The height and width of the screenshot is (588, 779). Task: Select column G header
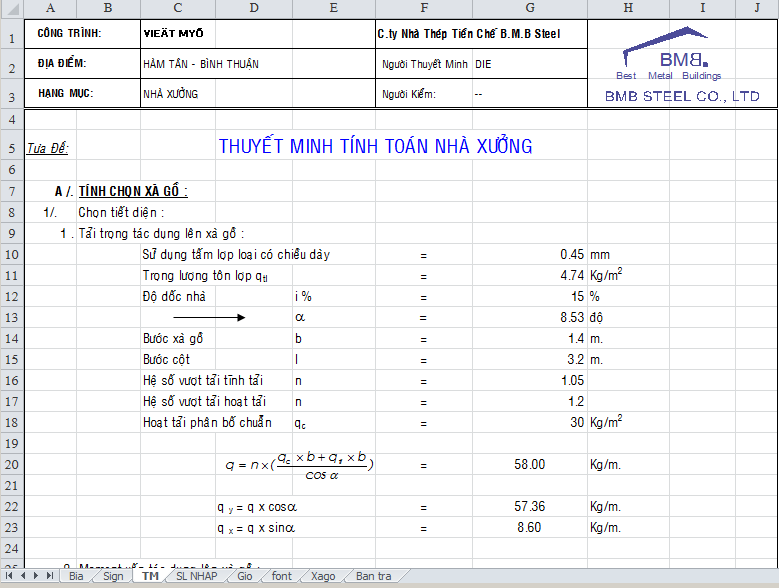[x=530, y=8]
